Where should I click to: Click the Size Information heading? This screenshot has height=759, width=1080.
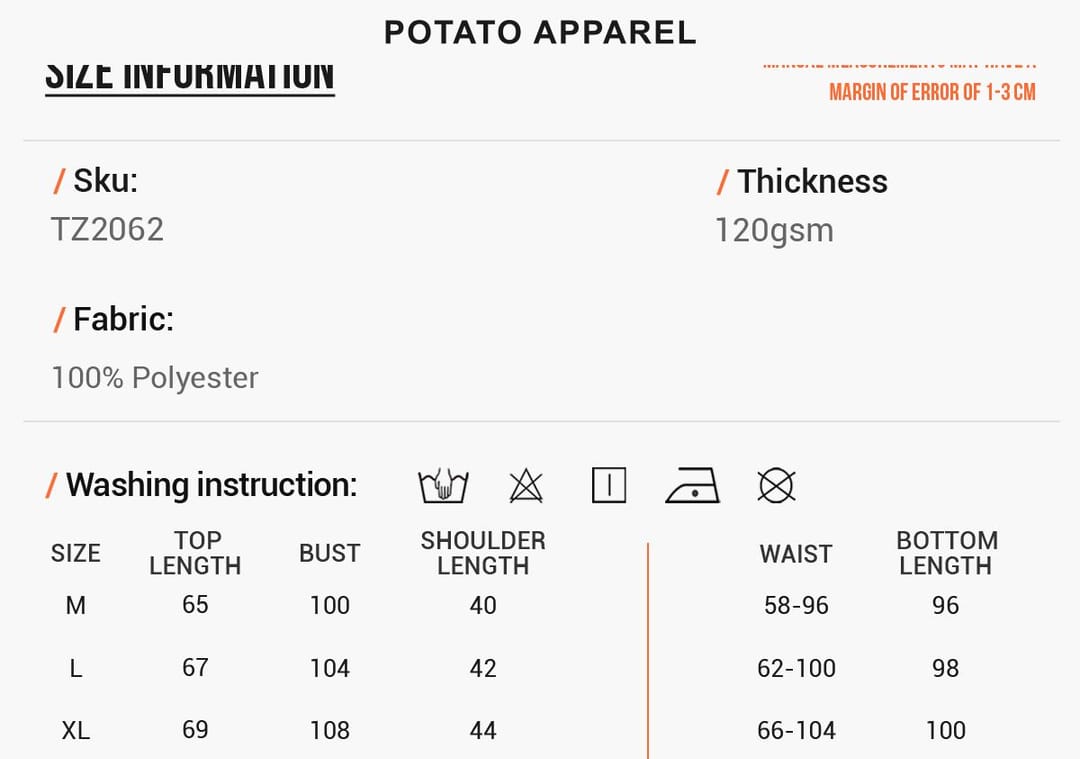[190, 76]
